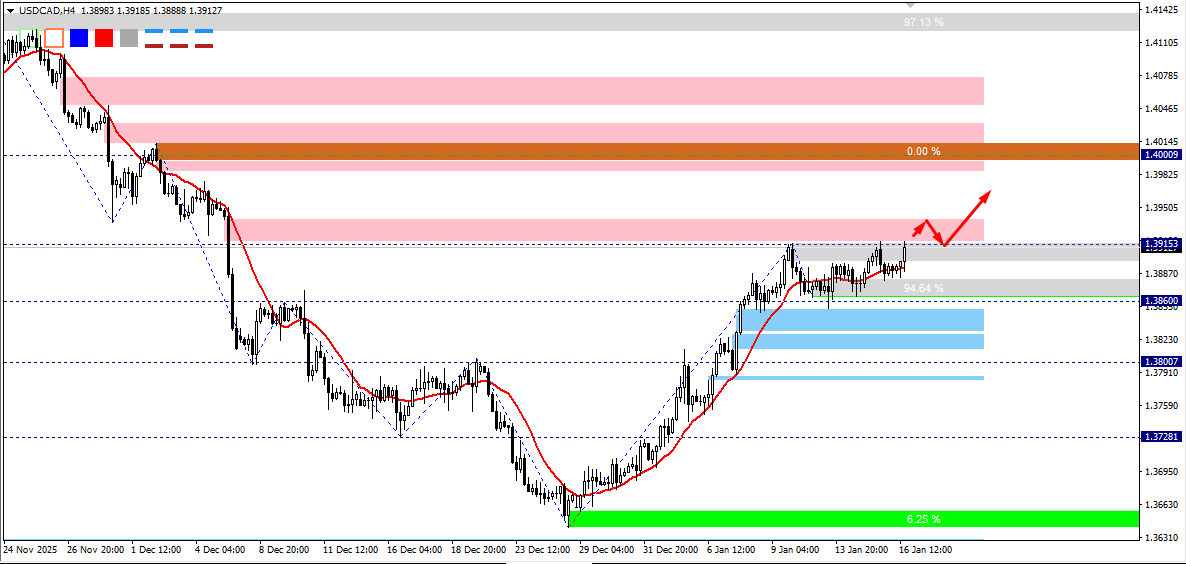This screenshot has height=564, width=1186.
Task: Click the 29 Dec 04:00 time label
Action: [607, 550]
